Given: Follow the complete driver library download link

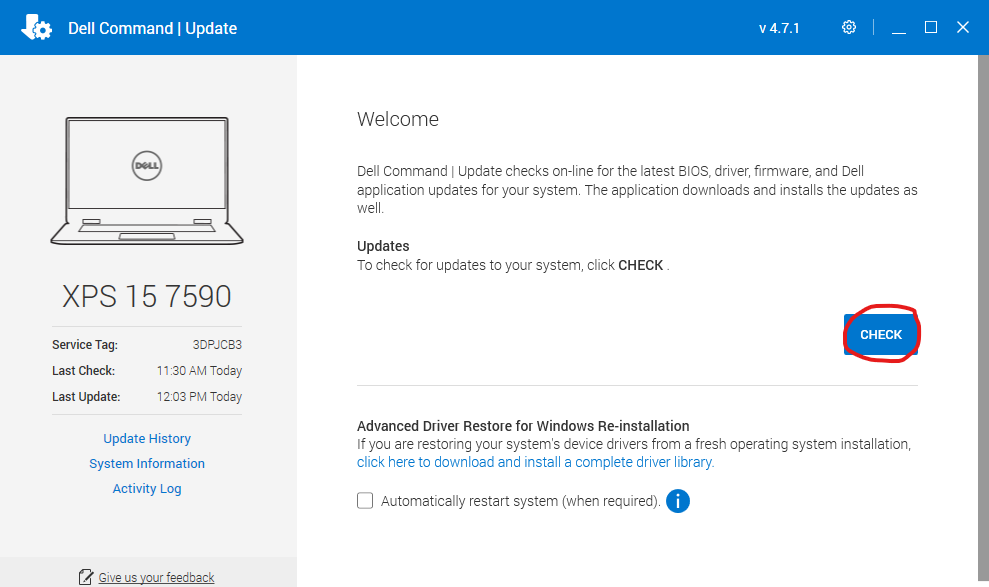Looking at the screenshot, I should pyautogui.click(x=535, y=461).
